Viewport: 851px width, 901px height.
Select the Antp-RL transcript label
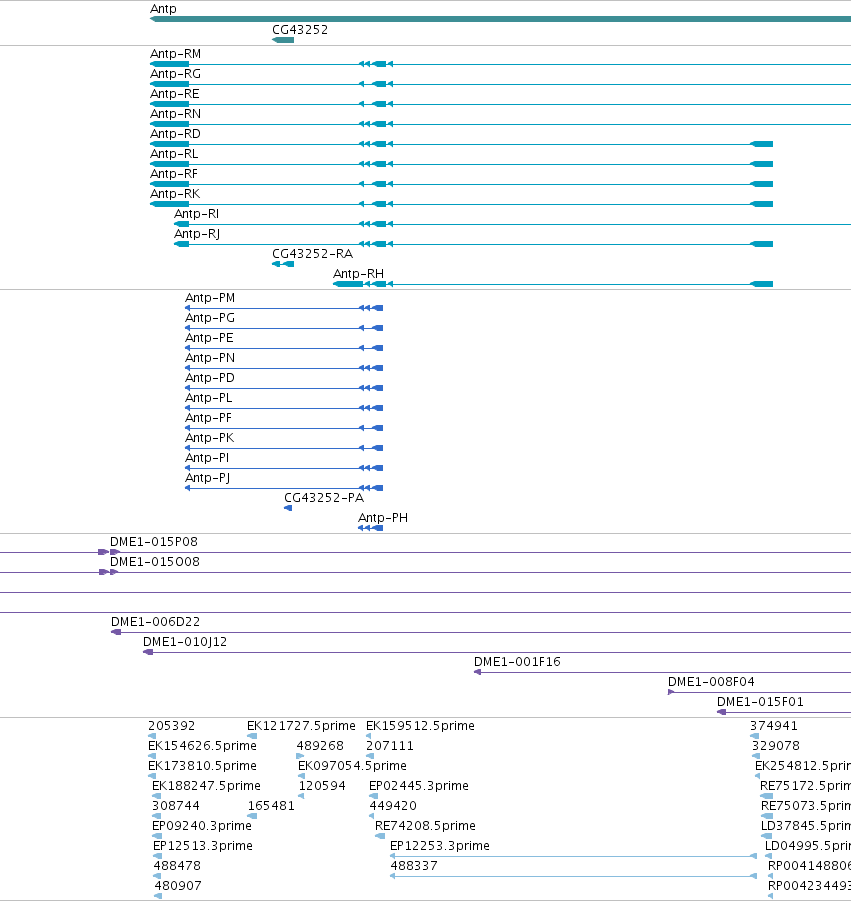[x=174, y=154]
